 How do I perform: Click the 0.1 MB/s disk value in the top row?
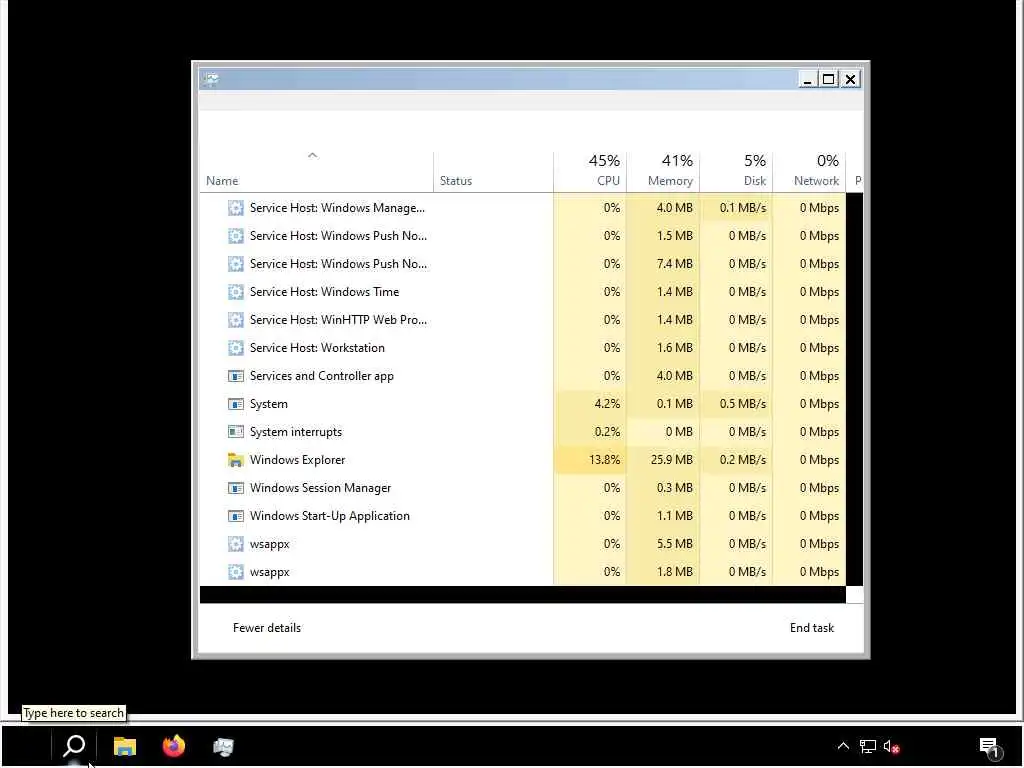743,208
